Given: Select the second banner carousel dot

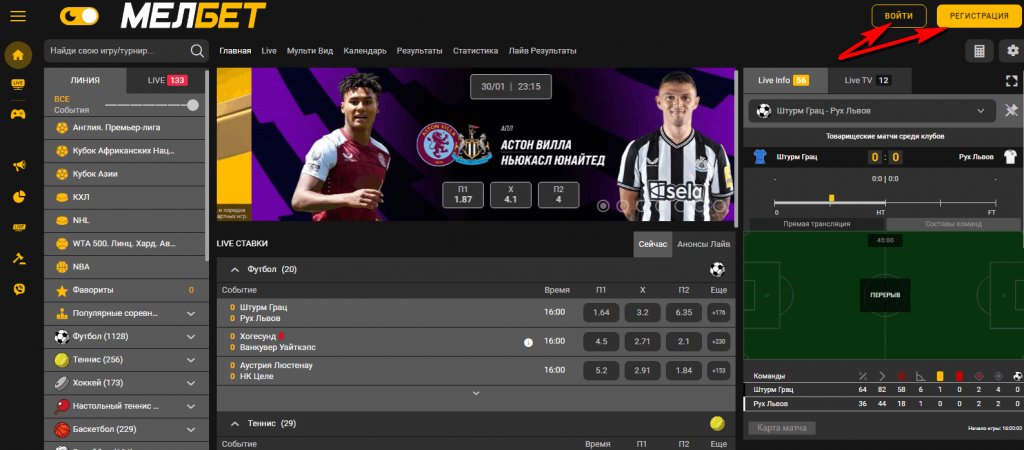Looking at the screenshot, I should (622, 206).
